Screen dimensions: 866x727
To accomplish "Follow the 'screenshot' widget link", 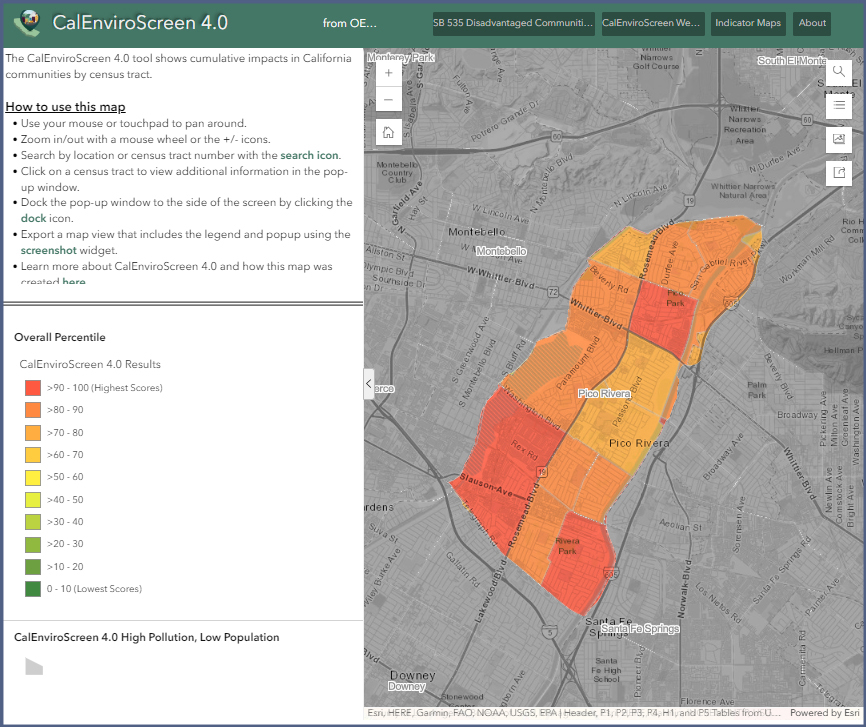I will click(x=49, y=250).
